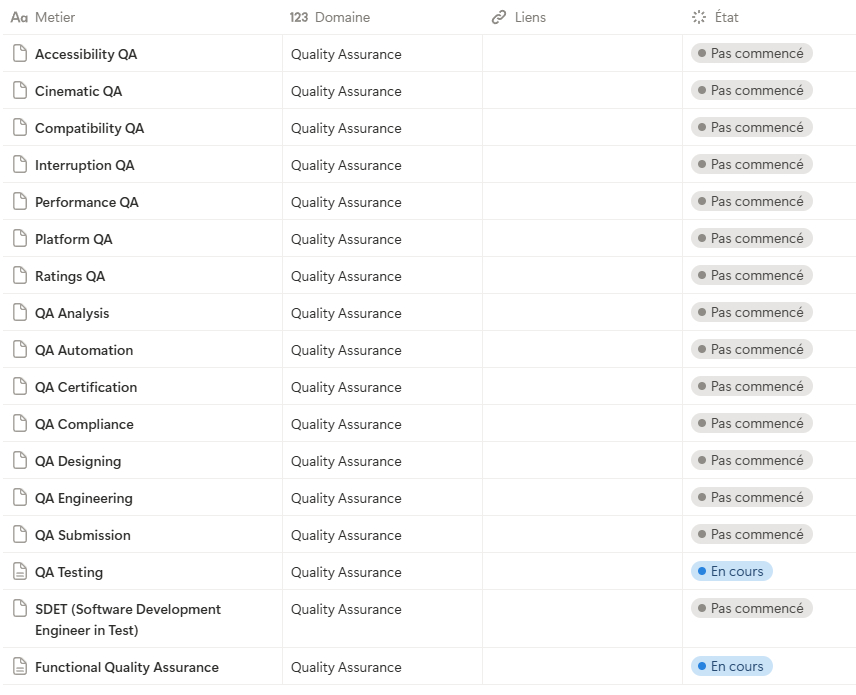Select the empty Liens cell for Compatibility QA
Screen dimensions: 856x695
pos(582,128)
